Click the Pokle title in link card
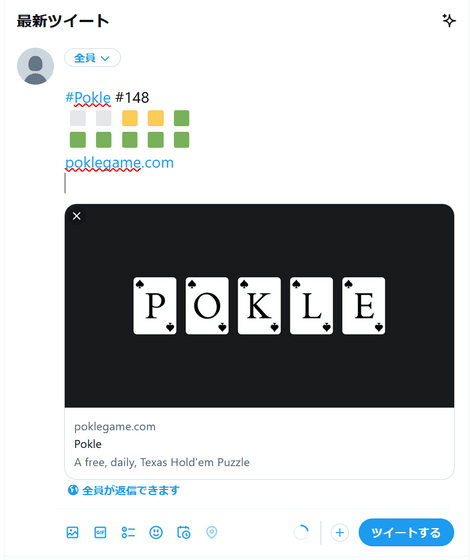The width and height of the screenshot is (470, 560). click(x=88, y=444)
